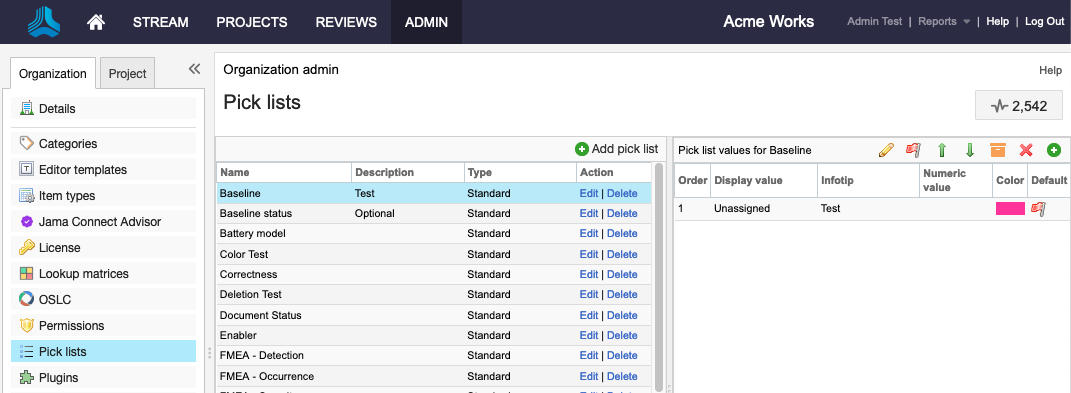The height and width of the screenshot is (393, 1071).
Task: Collapse the left admin sidebar
Action: point(194,68)
